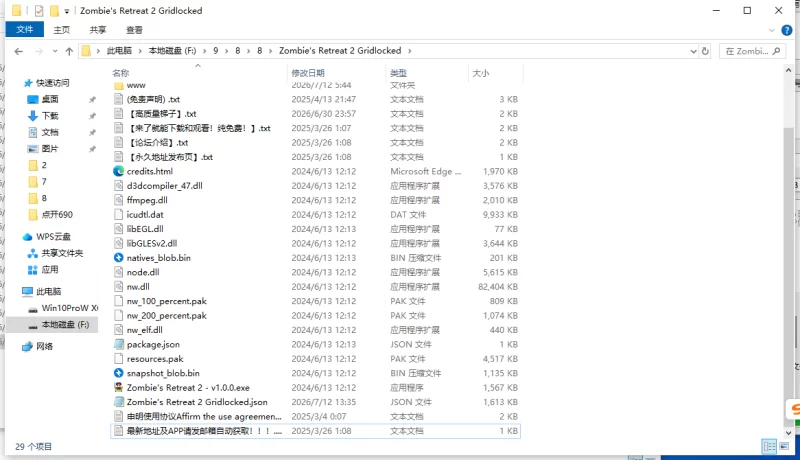The image size is (800, 460).
Task: Select the natives_blob.bin archive icon
Action: click(118, 258)
